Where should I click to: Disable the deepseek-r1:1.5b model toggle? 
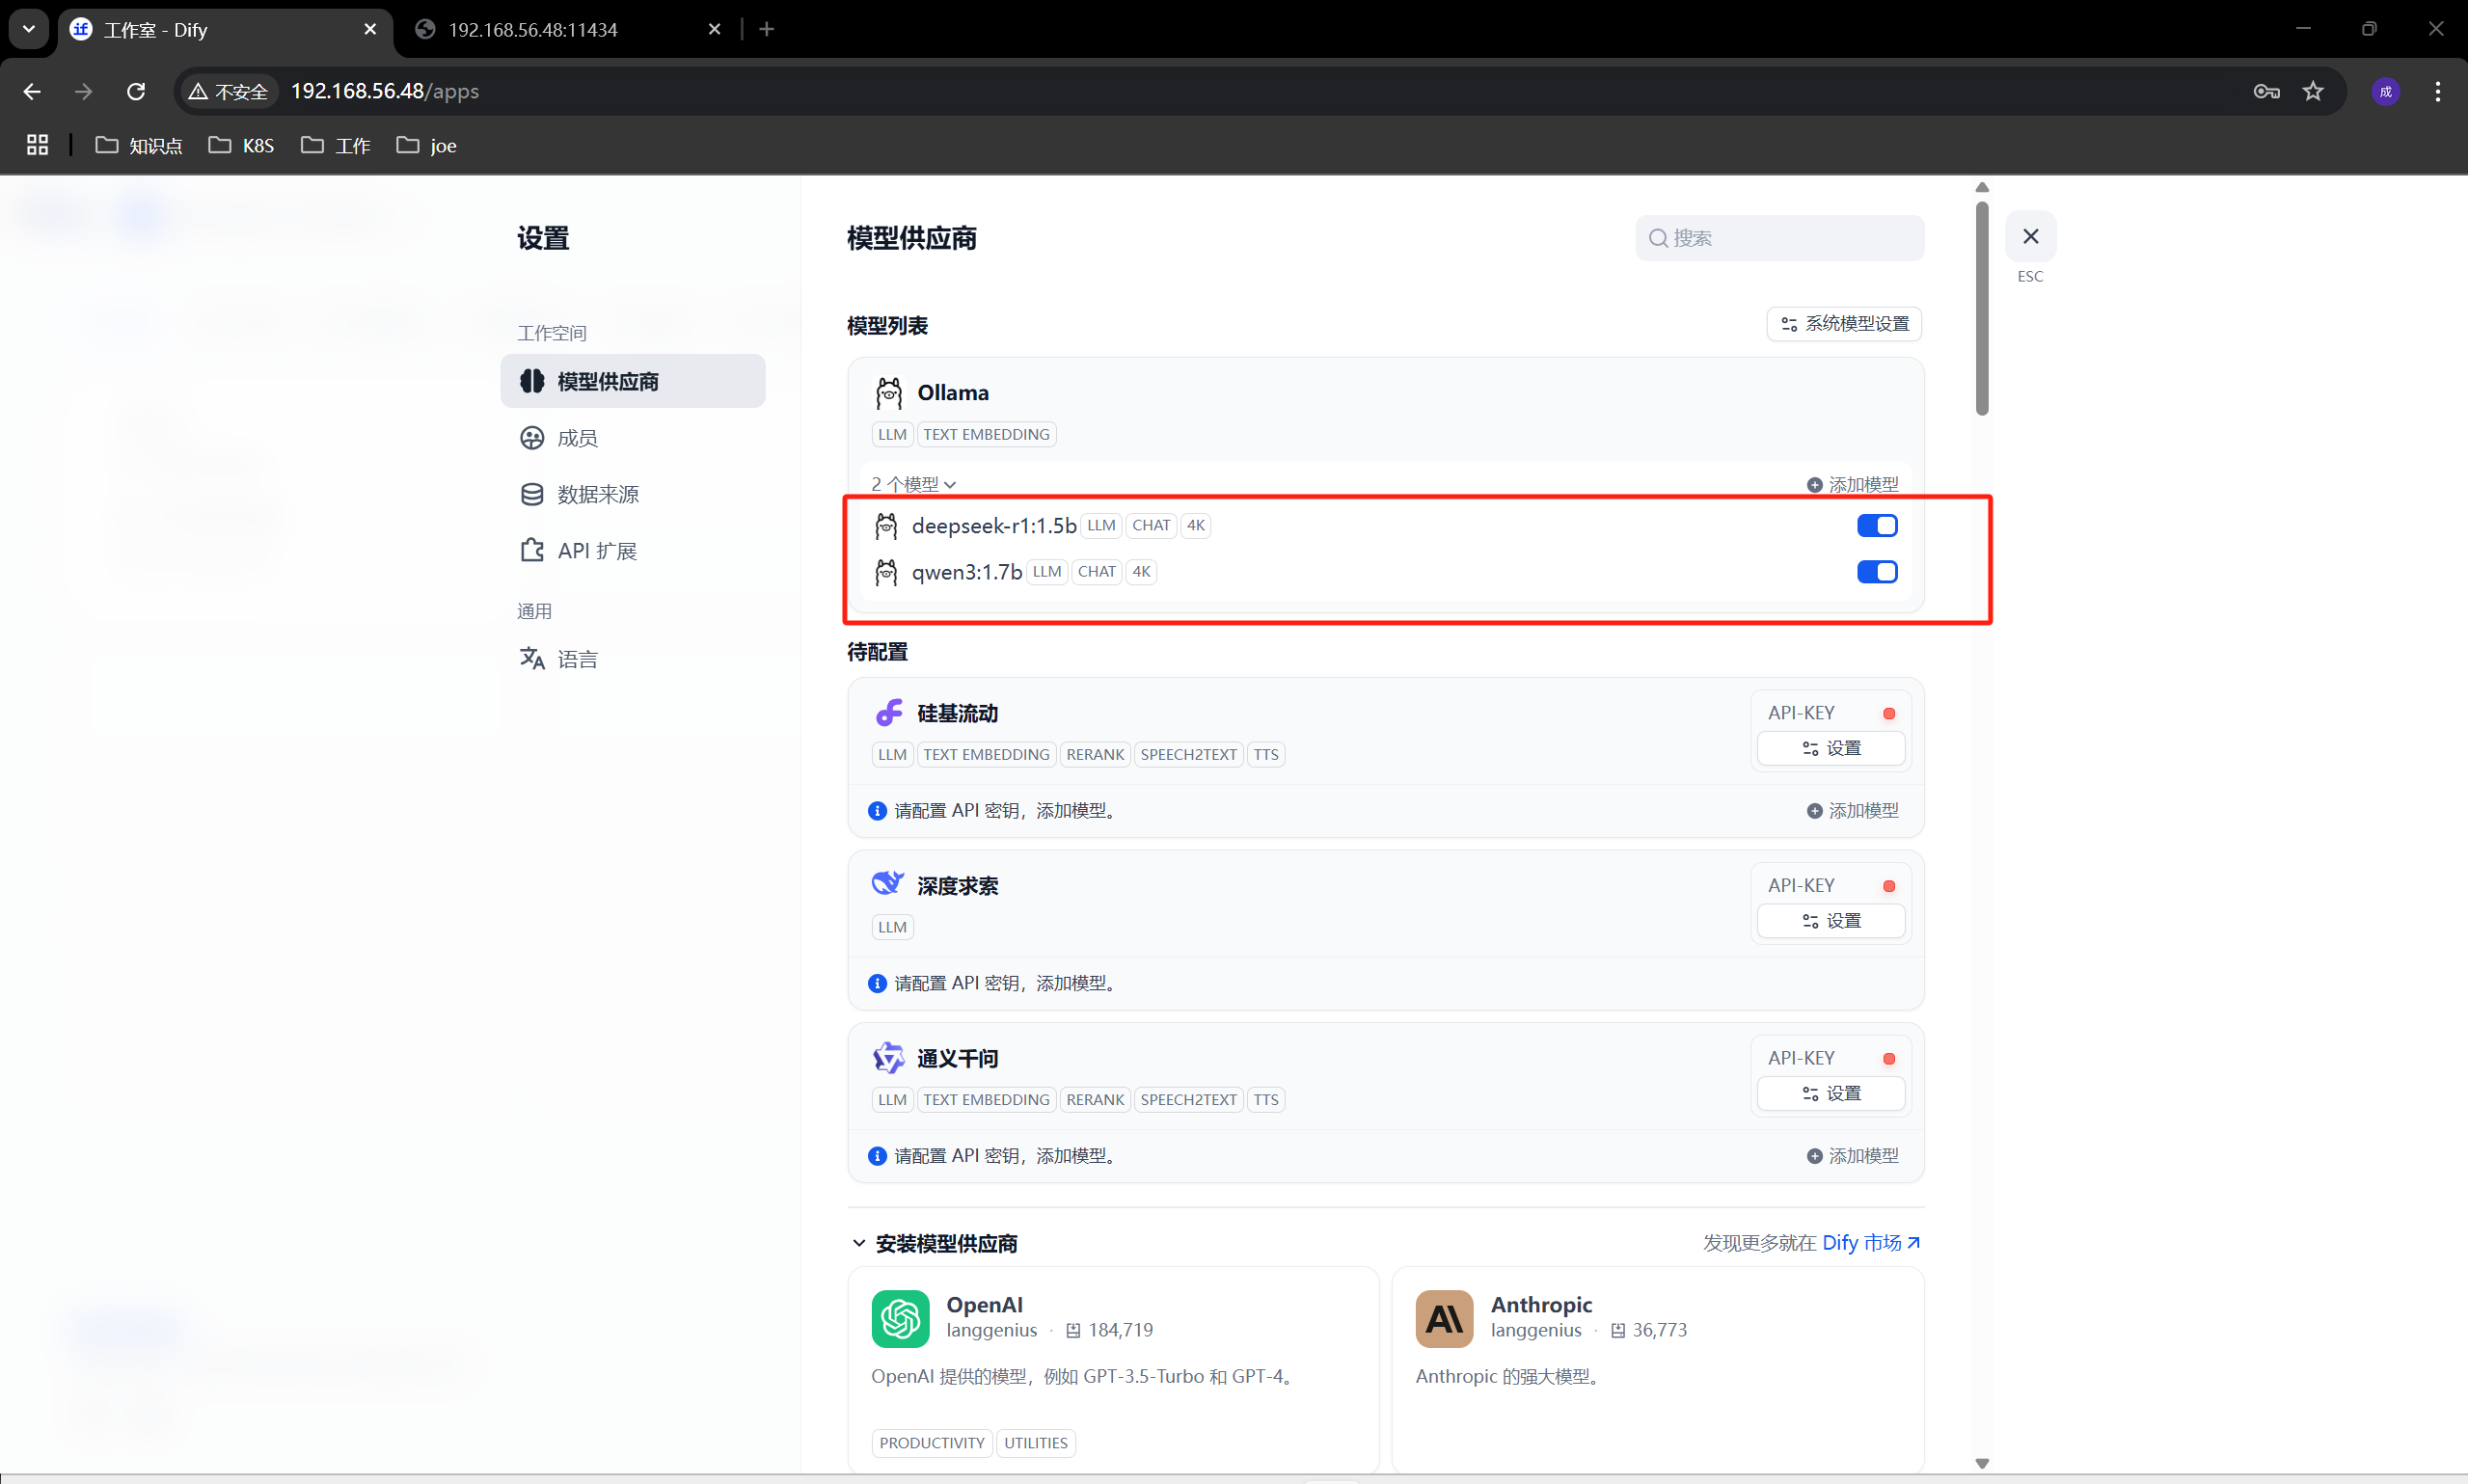[1876, 525]
